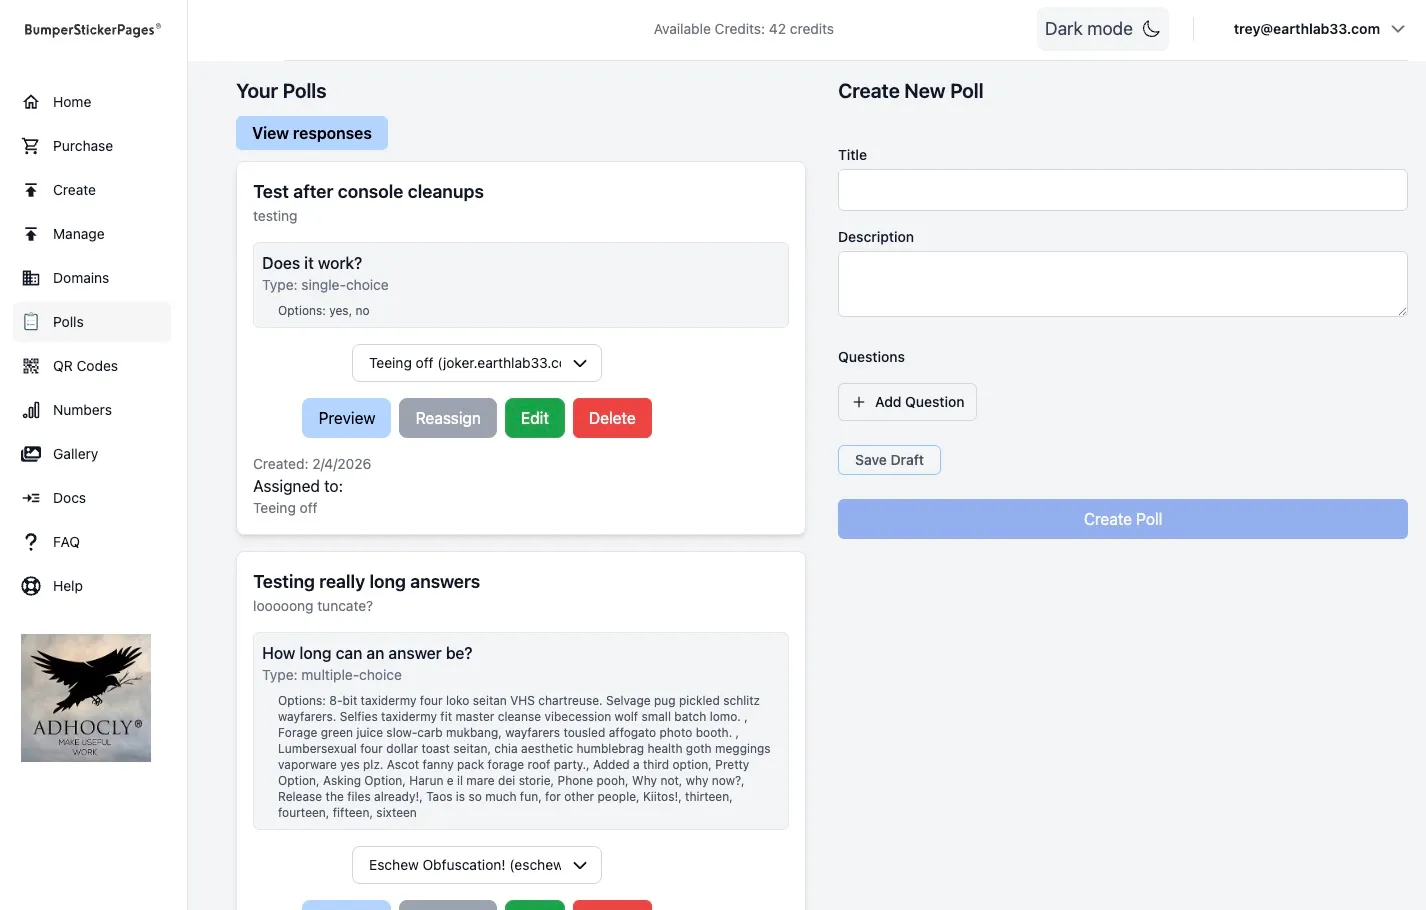Click How long can an answer be? question

[367, 653]
